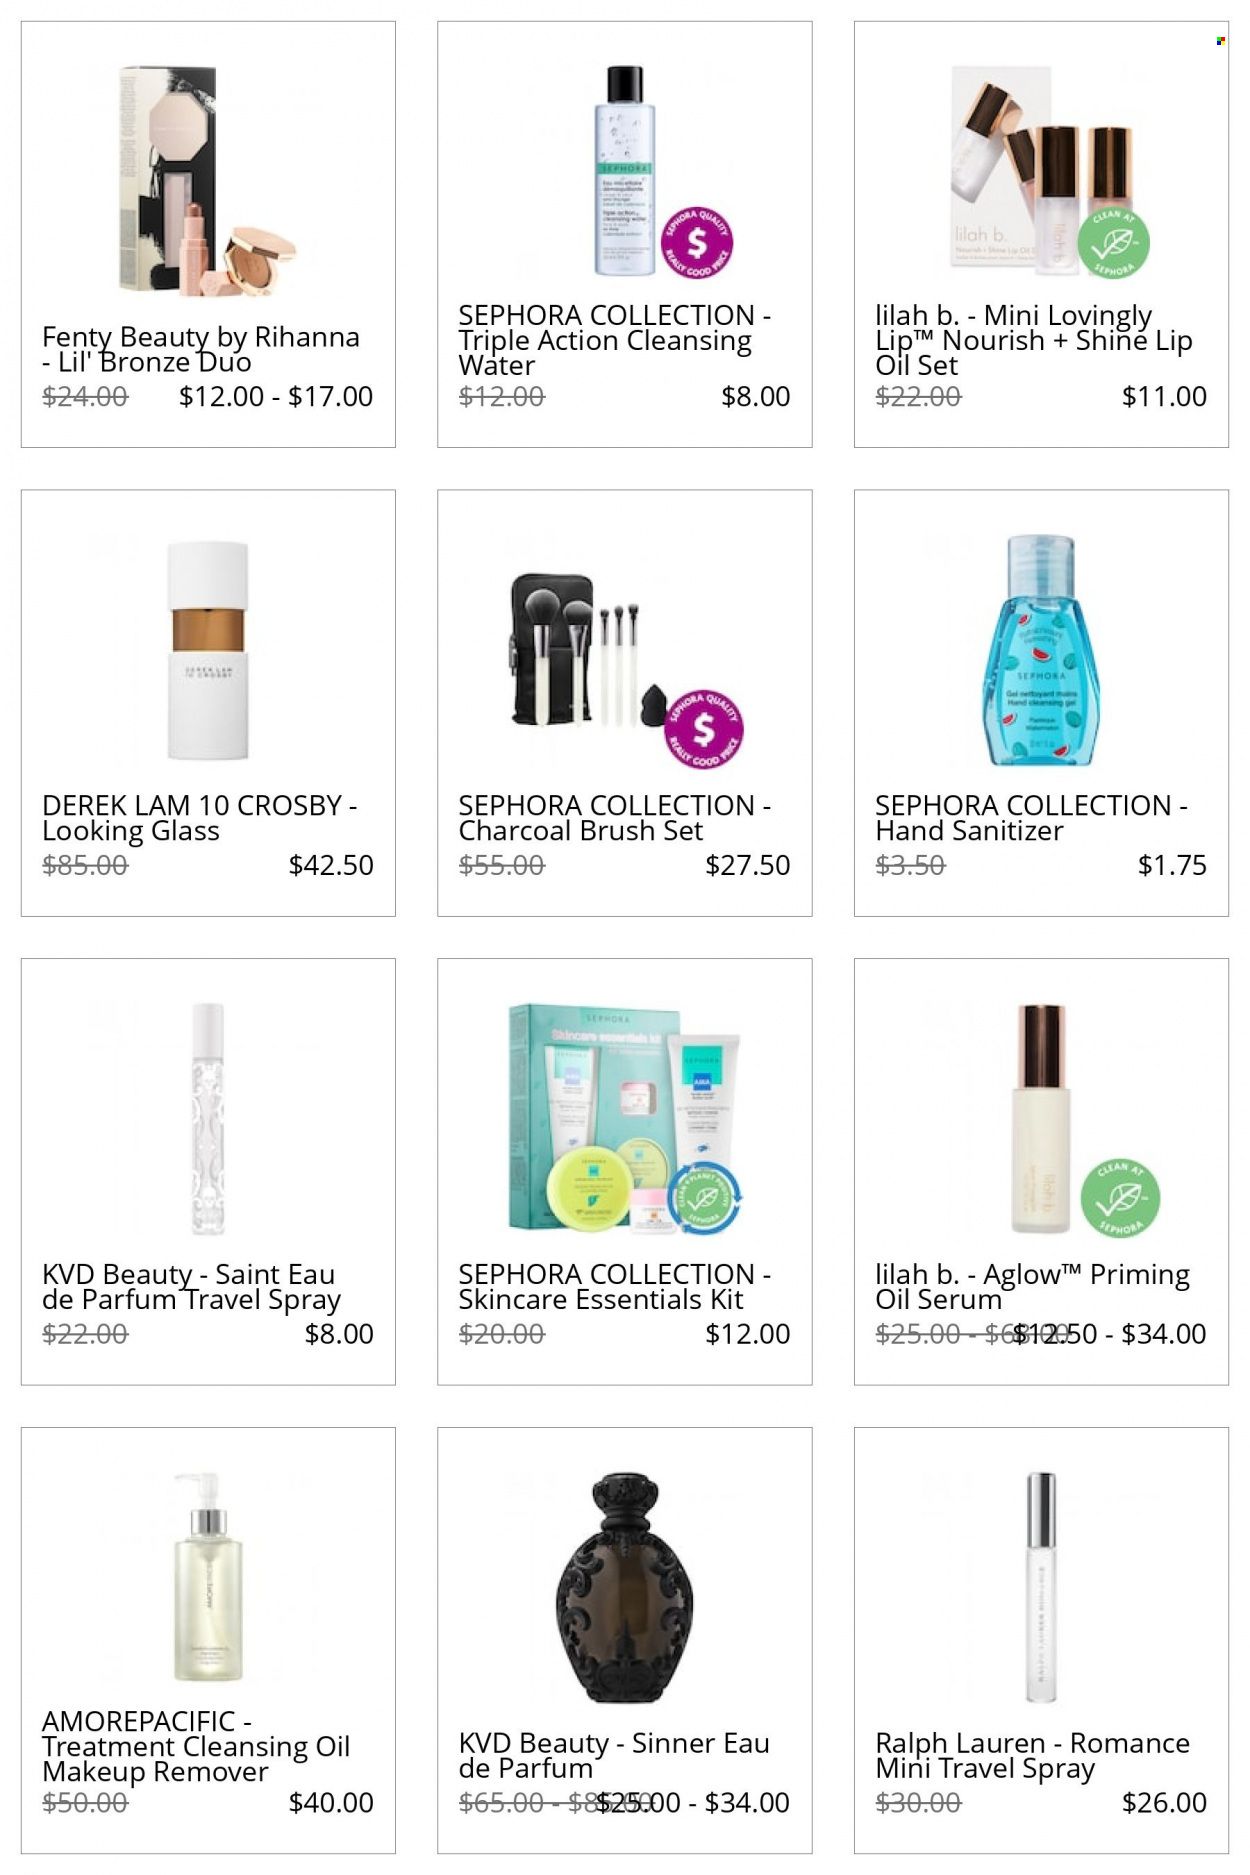
Task: Open Charcoal Brush Set title link
Action: 614,818
